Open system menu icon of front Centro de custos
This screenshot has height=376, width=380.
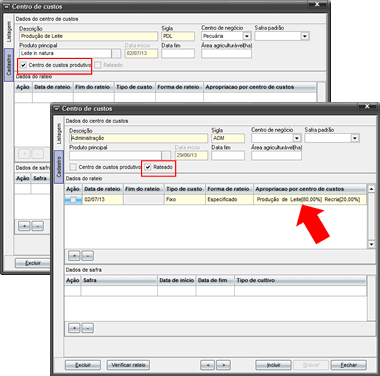click(x=56, y=109)
